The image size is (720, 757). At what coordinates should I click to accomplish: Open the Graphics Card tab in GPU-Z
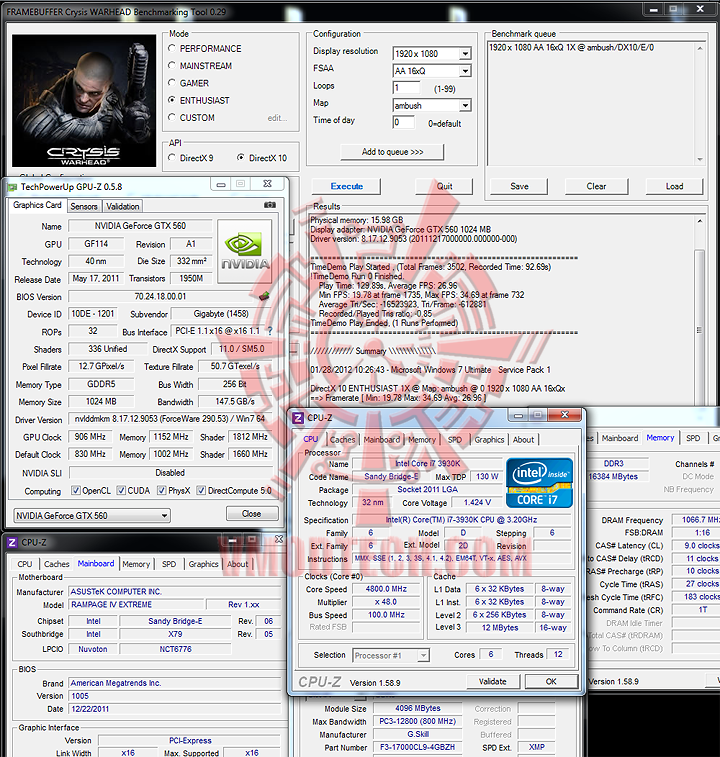pos(37,205)
